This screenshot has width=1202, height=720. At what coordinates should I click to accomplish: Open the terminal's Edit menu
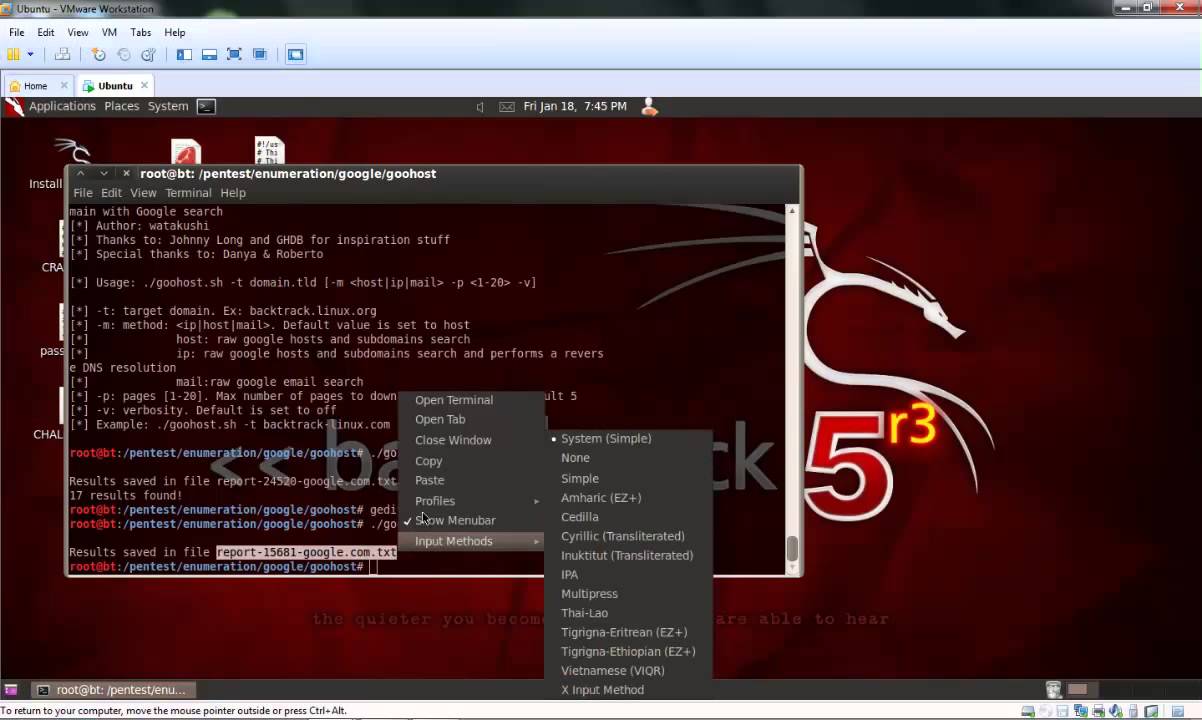(x=111, y=193)
